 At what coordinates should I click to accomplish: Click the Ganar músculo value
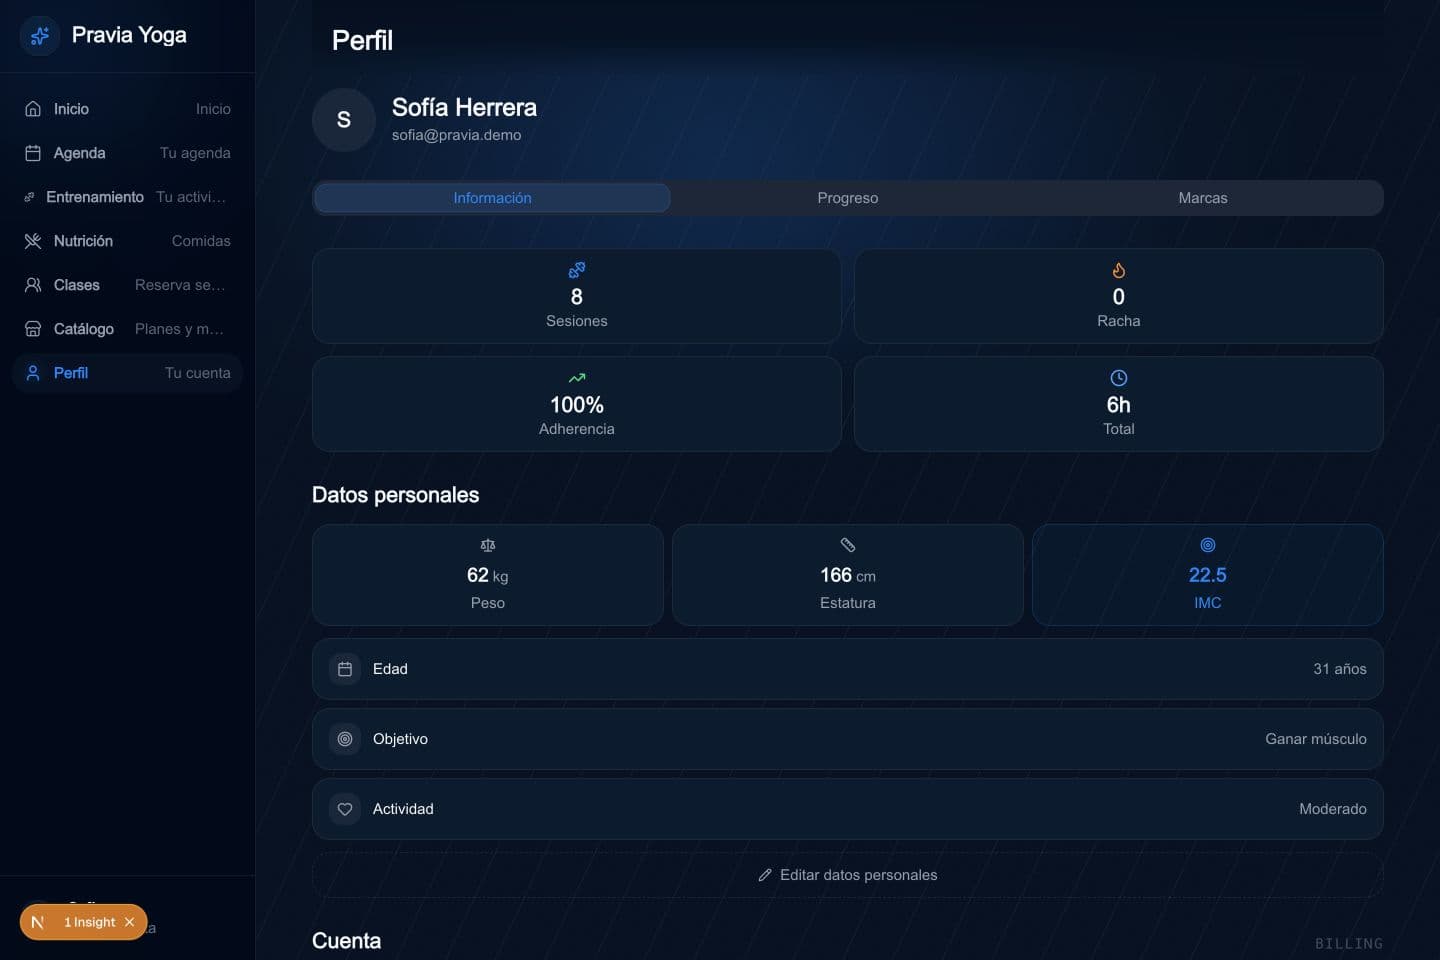click(1316, 739)
